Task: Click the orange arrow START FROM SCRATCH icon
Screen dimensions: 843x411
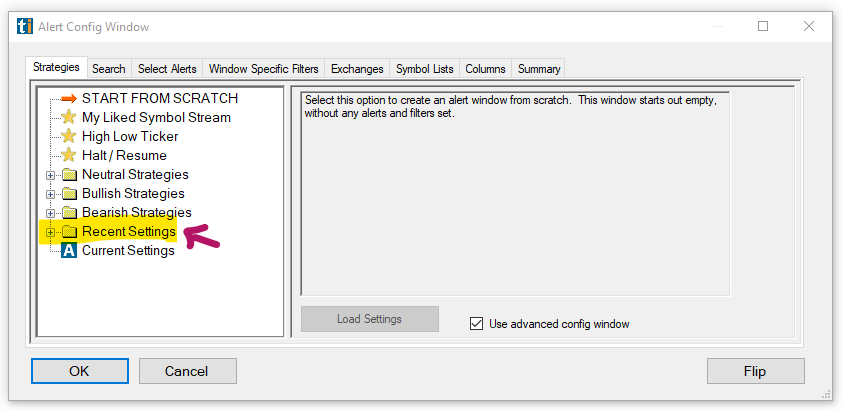Action: click(x=68, y=98)
